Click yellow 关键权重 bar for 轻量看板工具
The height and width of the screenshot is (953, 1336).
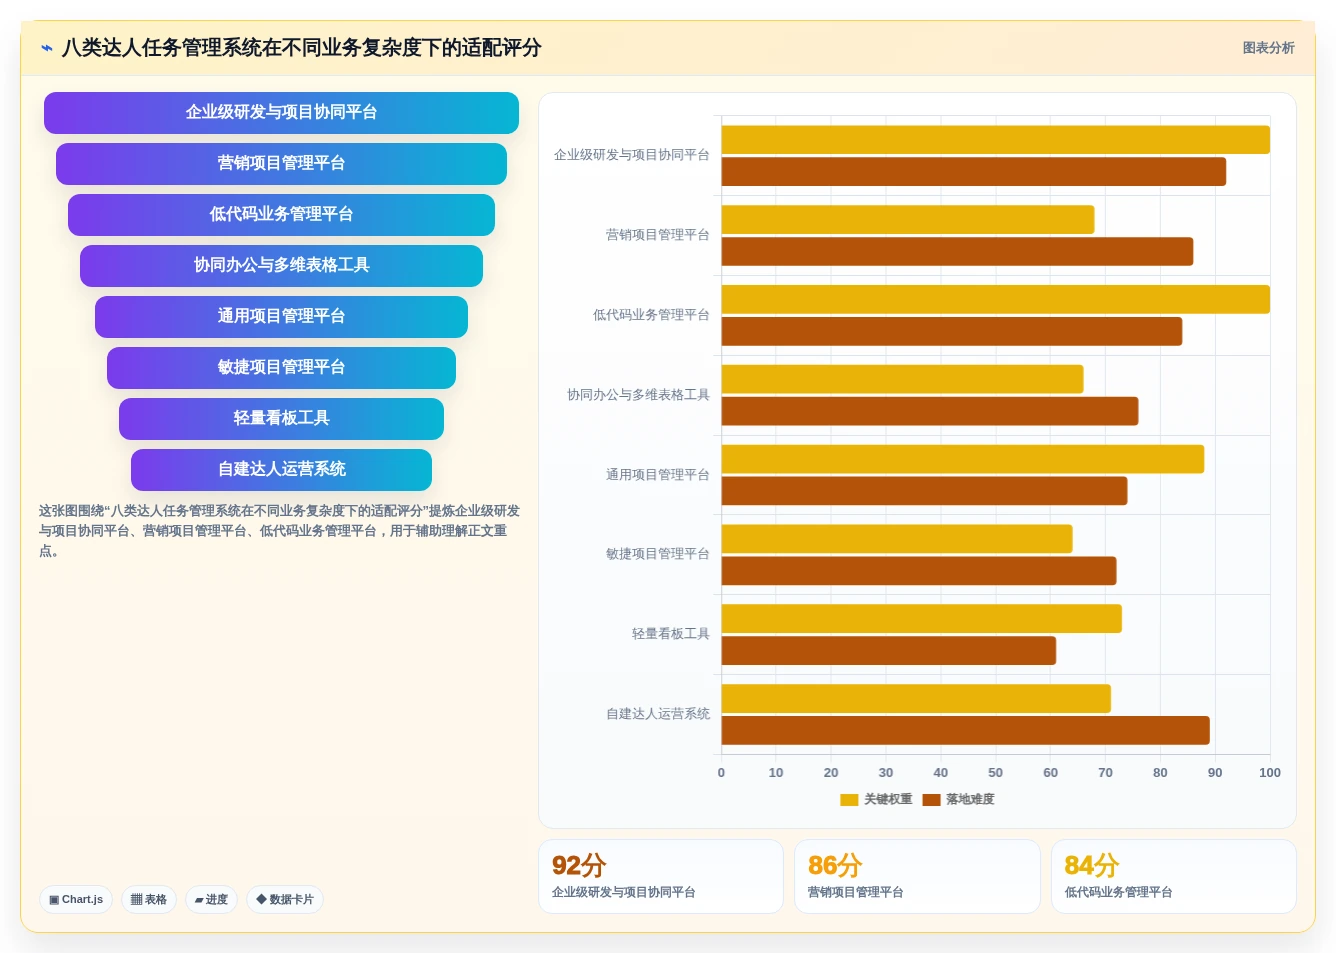[921, 619]
